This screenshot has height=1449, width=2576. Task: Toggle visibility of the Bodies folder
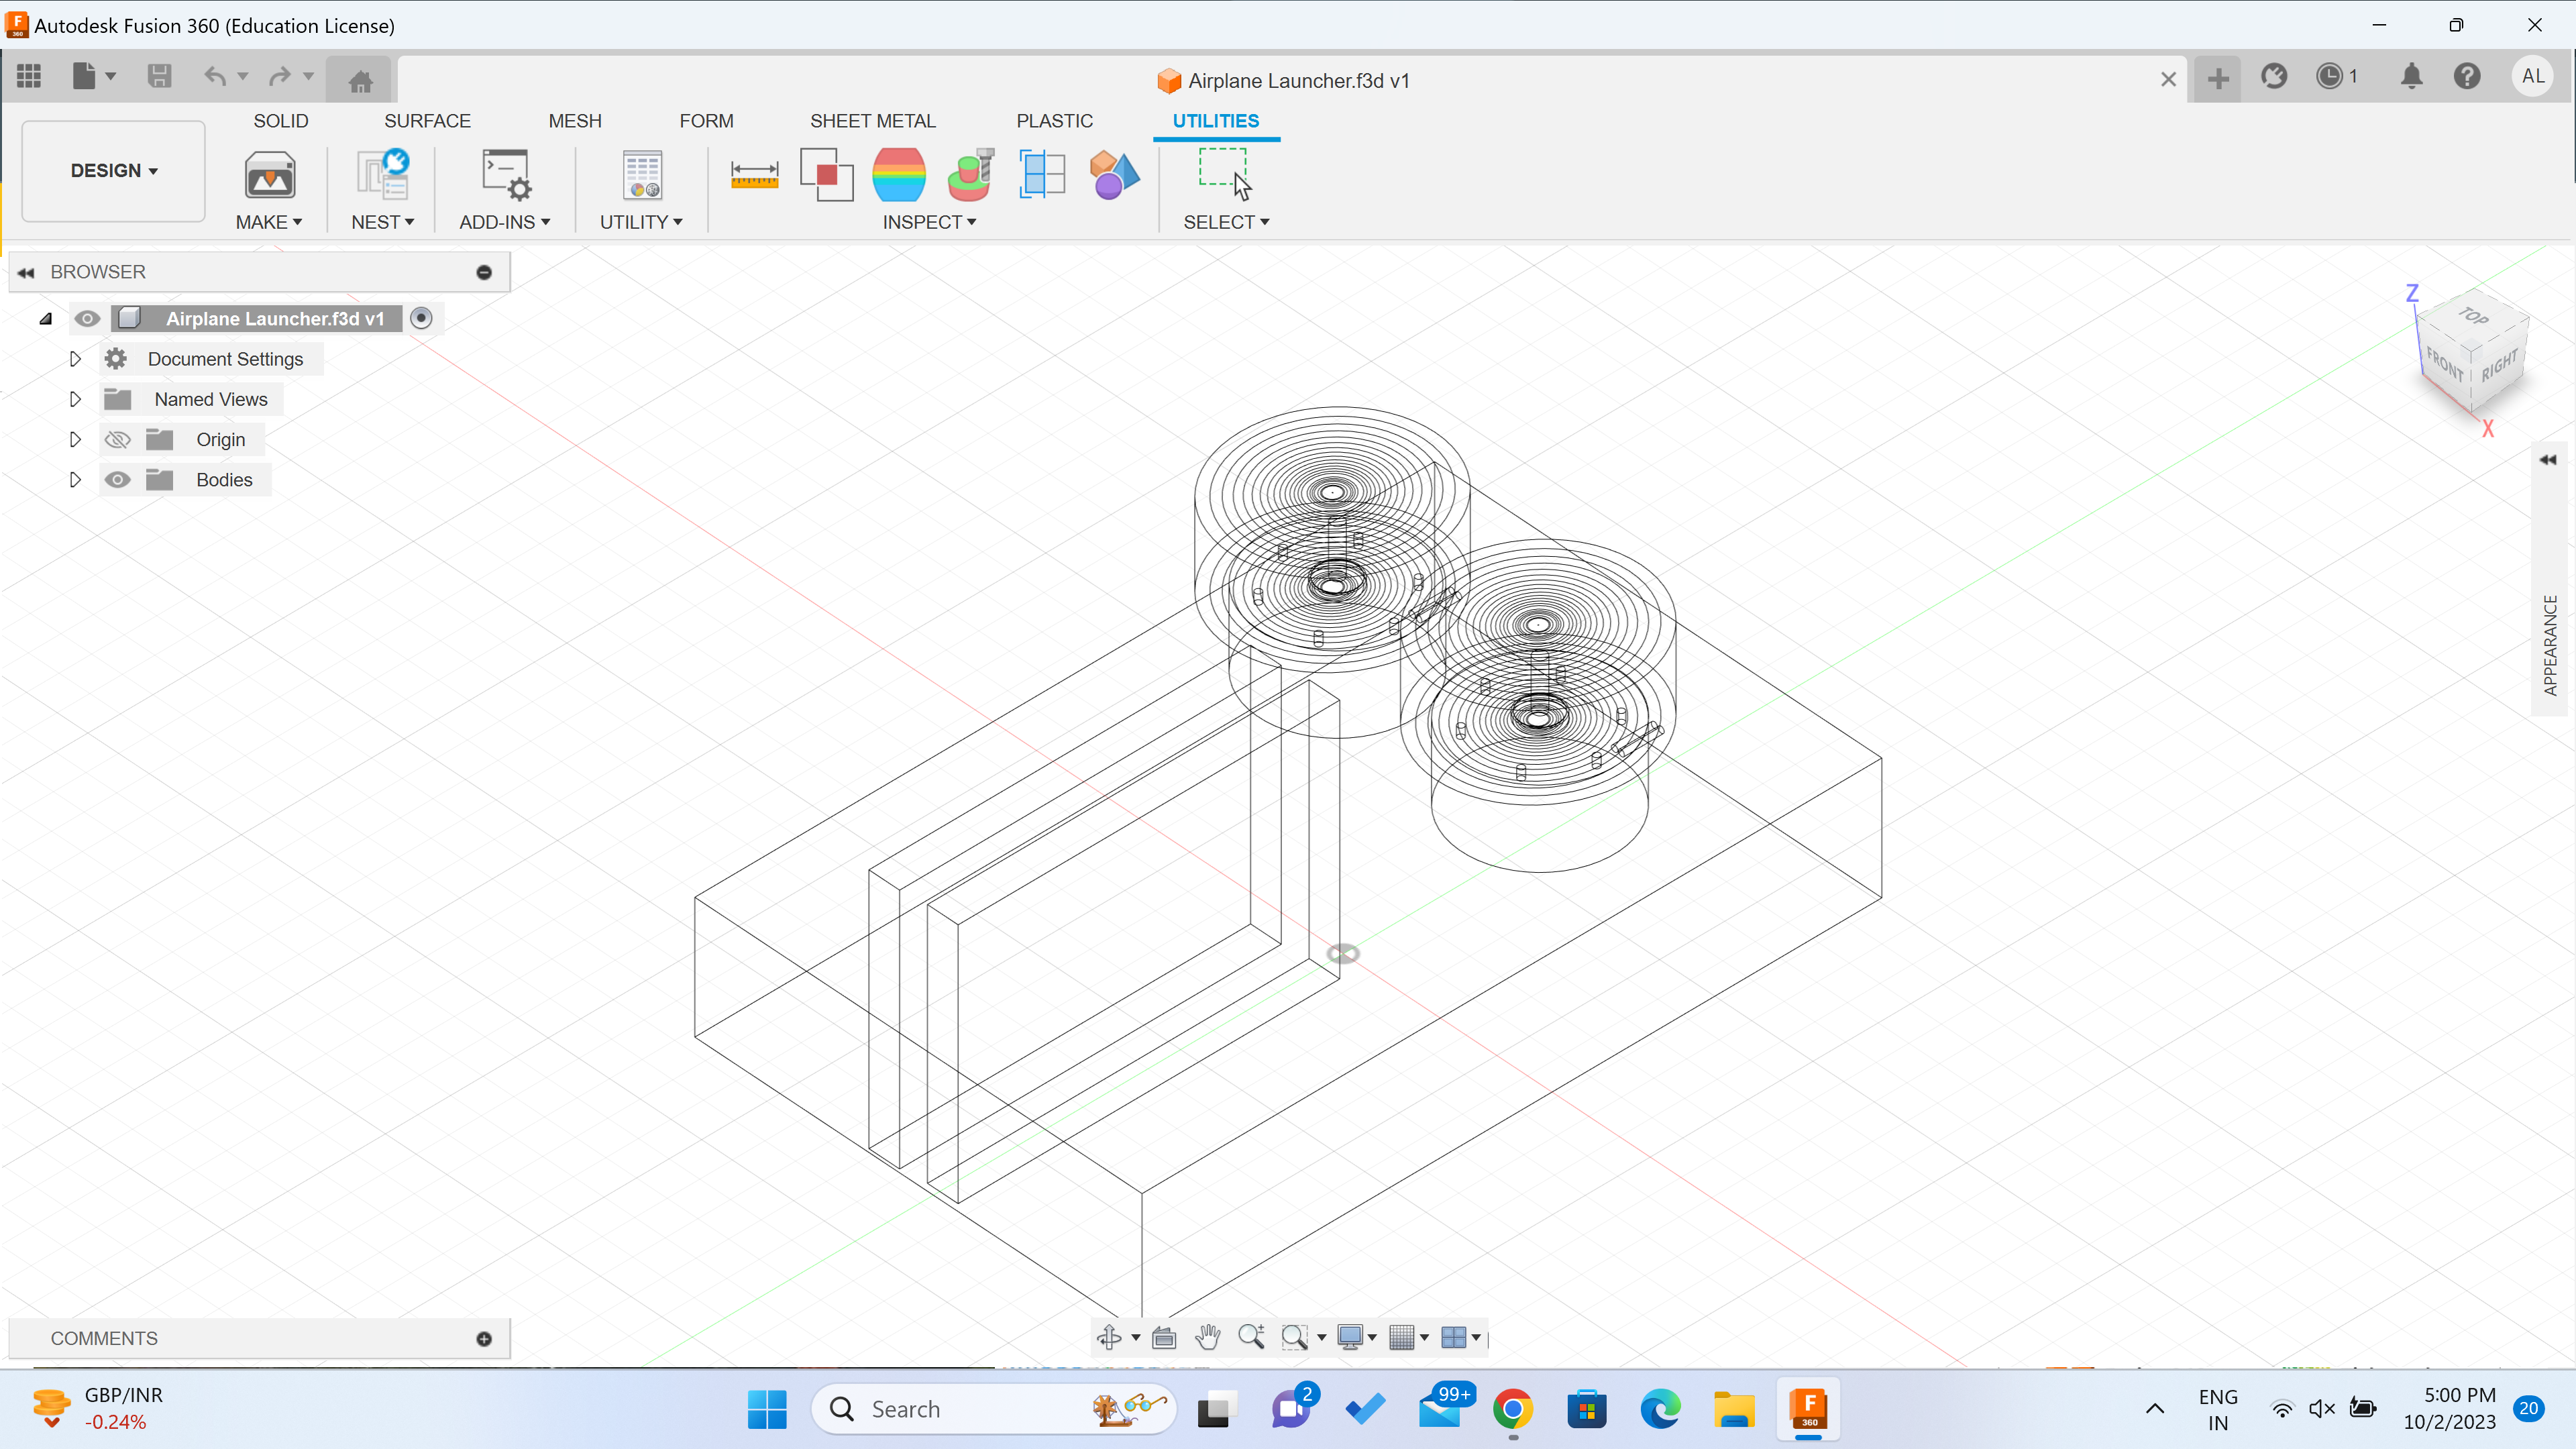[x=117, y=479]
